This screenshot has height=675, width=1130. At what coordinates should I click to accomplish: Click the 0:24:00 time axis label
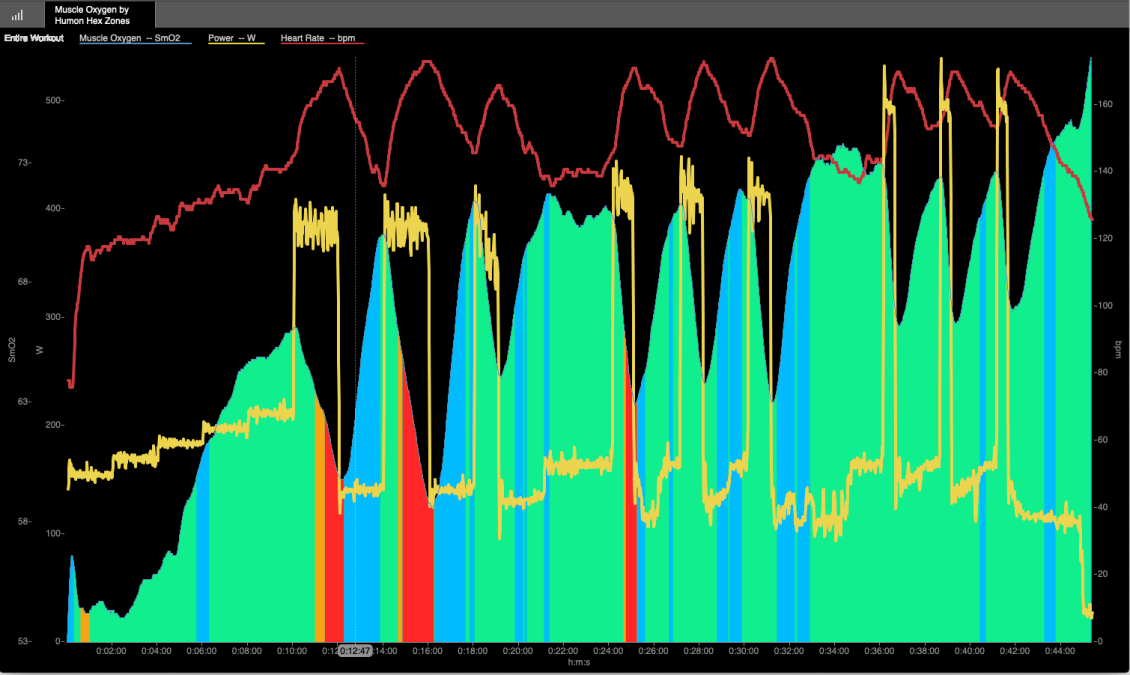[x=608, y=651]
